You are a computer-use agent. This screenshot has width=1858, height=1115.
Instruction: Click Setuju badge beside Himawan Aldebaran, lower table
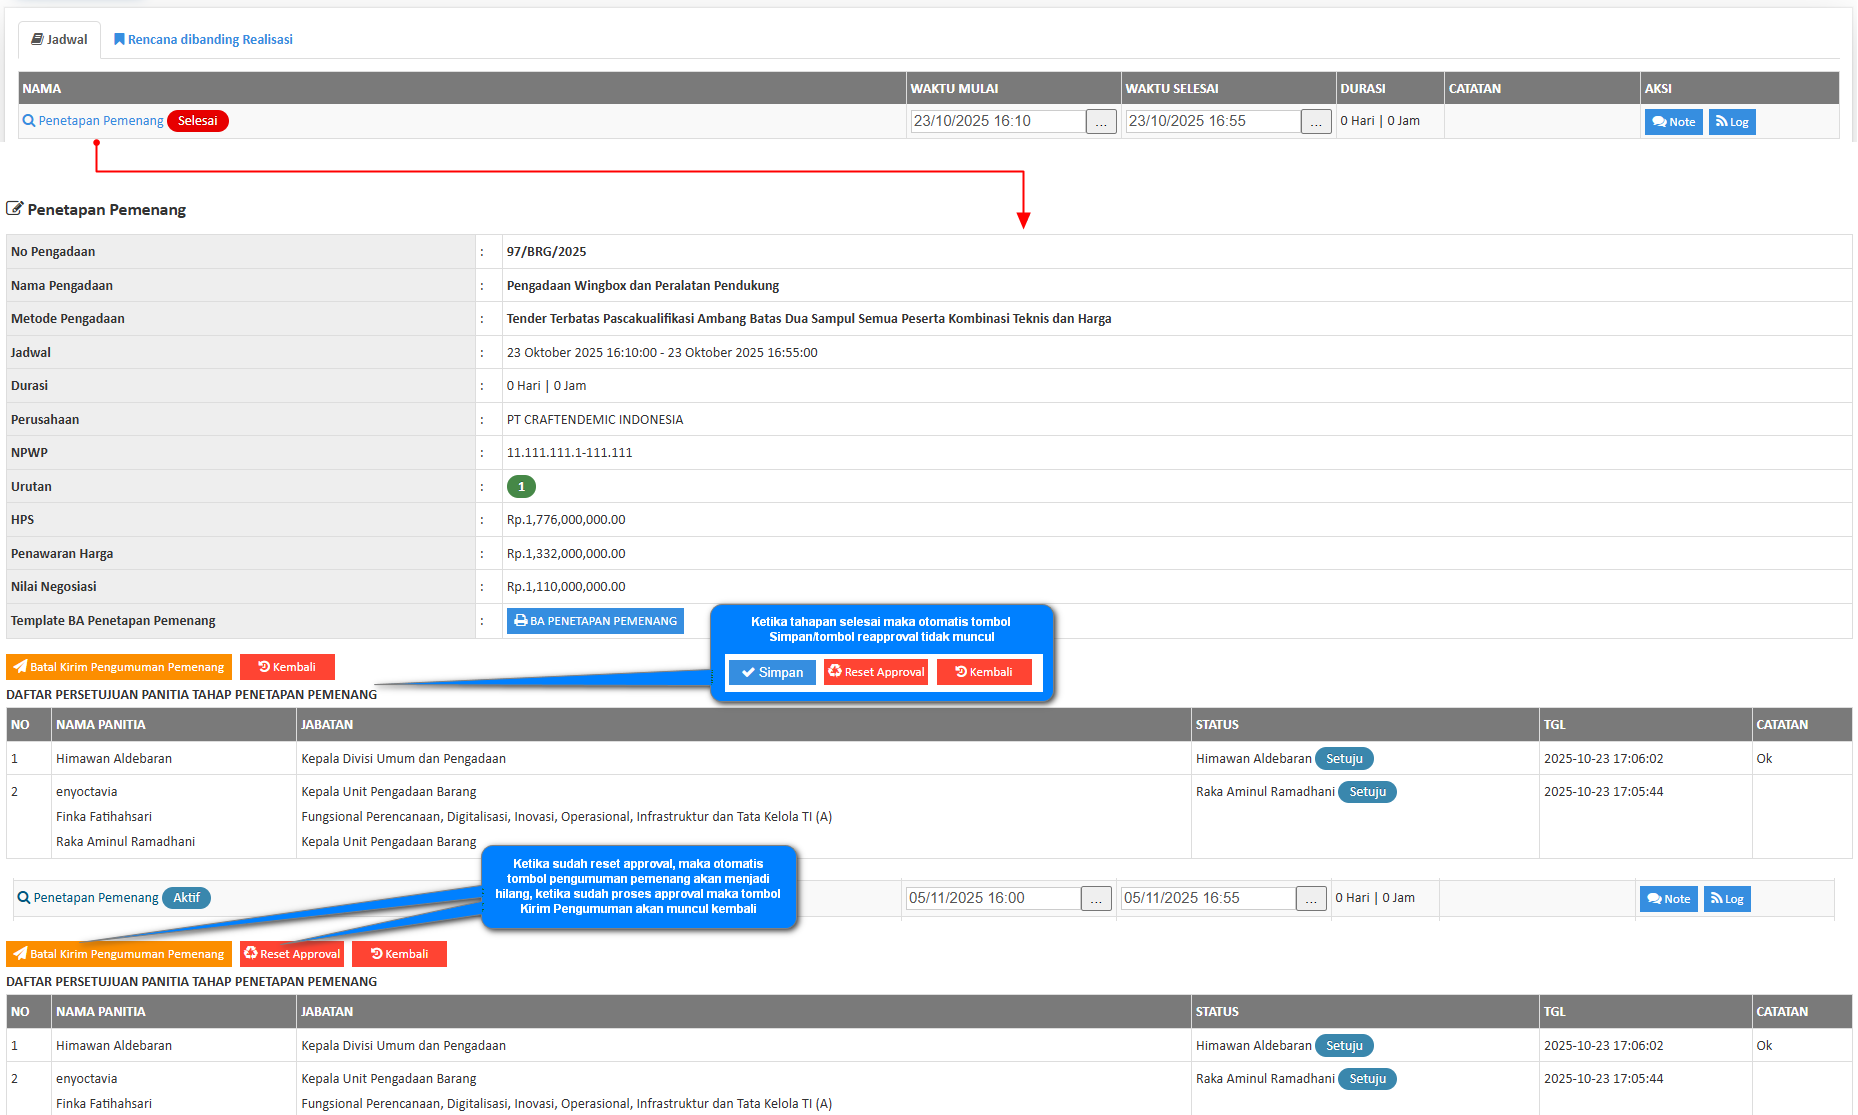1345,1046
